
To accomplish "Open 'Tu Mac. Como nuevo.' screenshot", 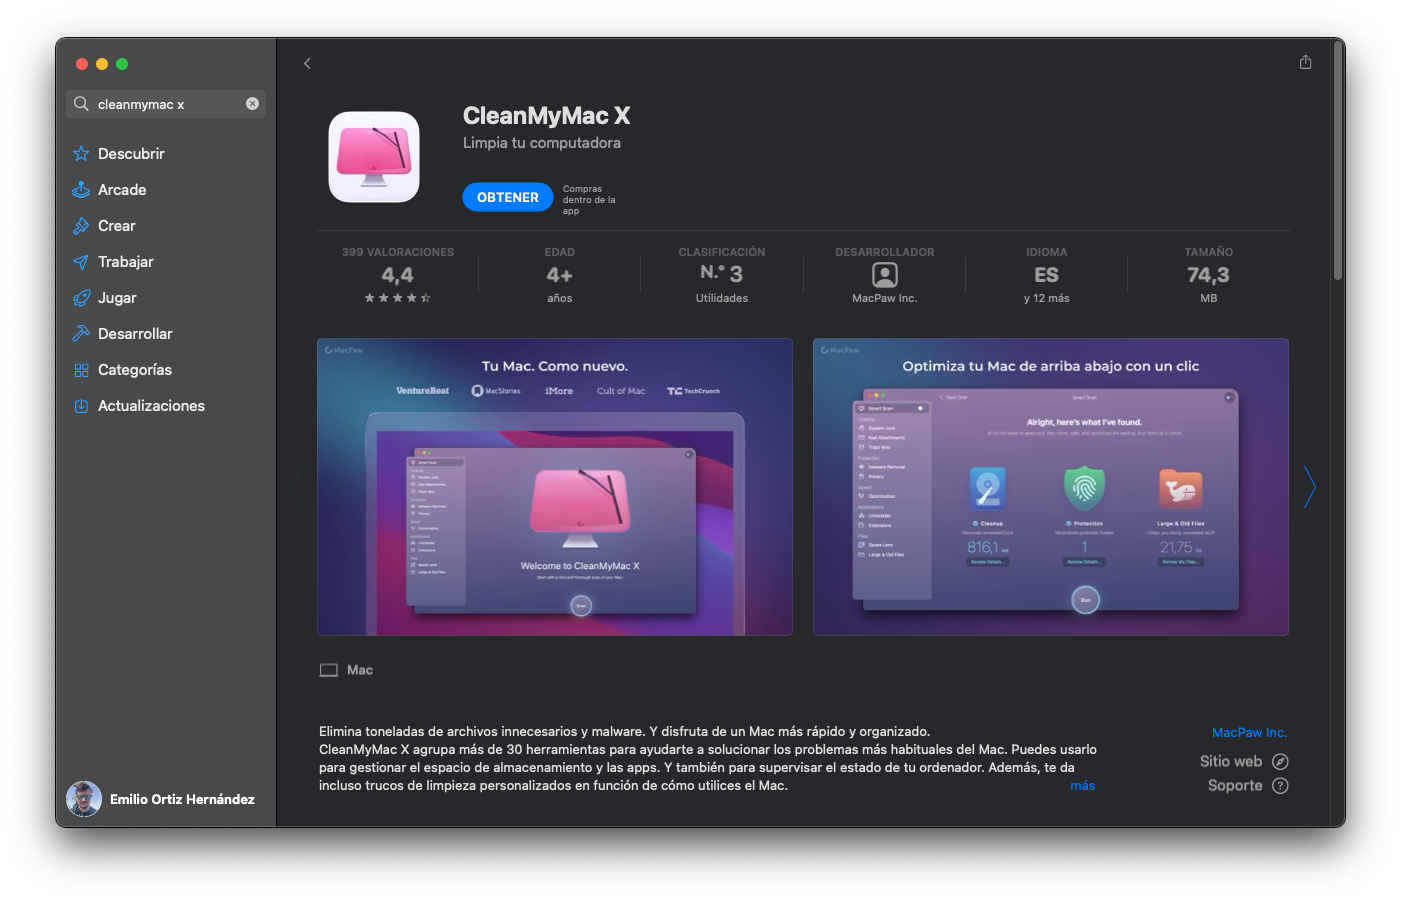I will 555,487.
